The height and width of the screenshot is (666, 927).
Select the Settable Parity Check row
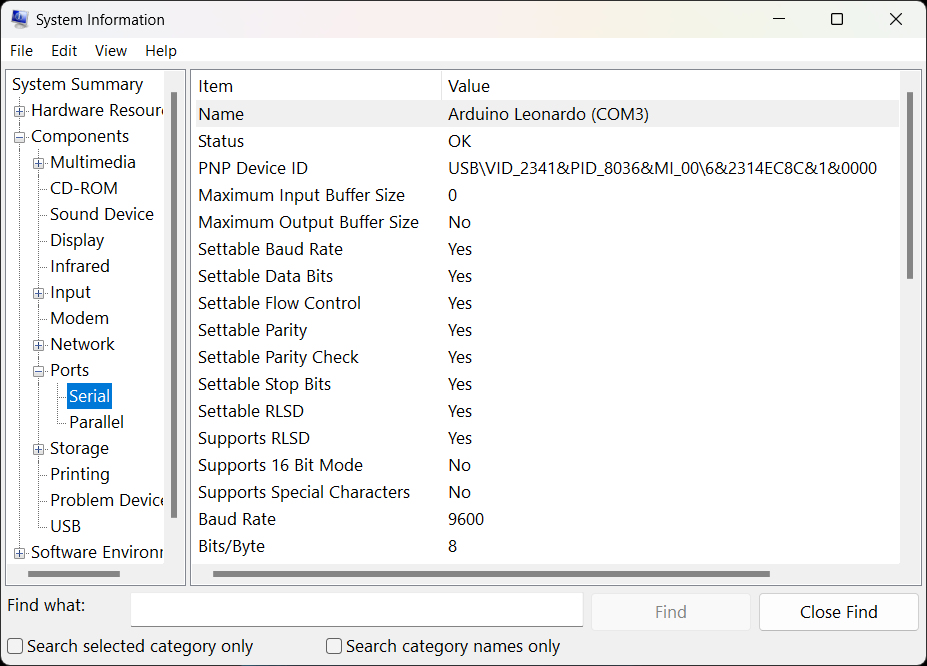(547, 357)
